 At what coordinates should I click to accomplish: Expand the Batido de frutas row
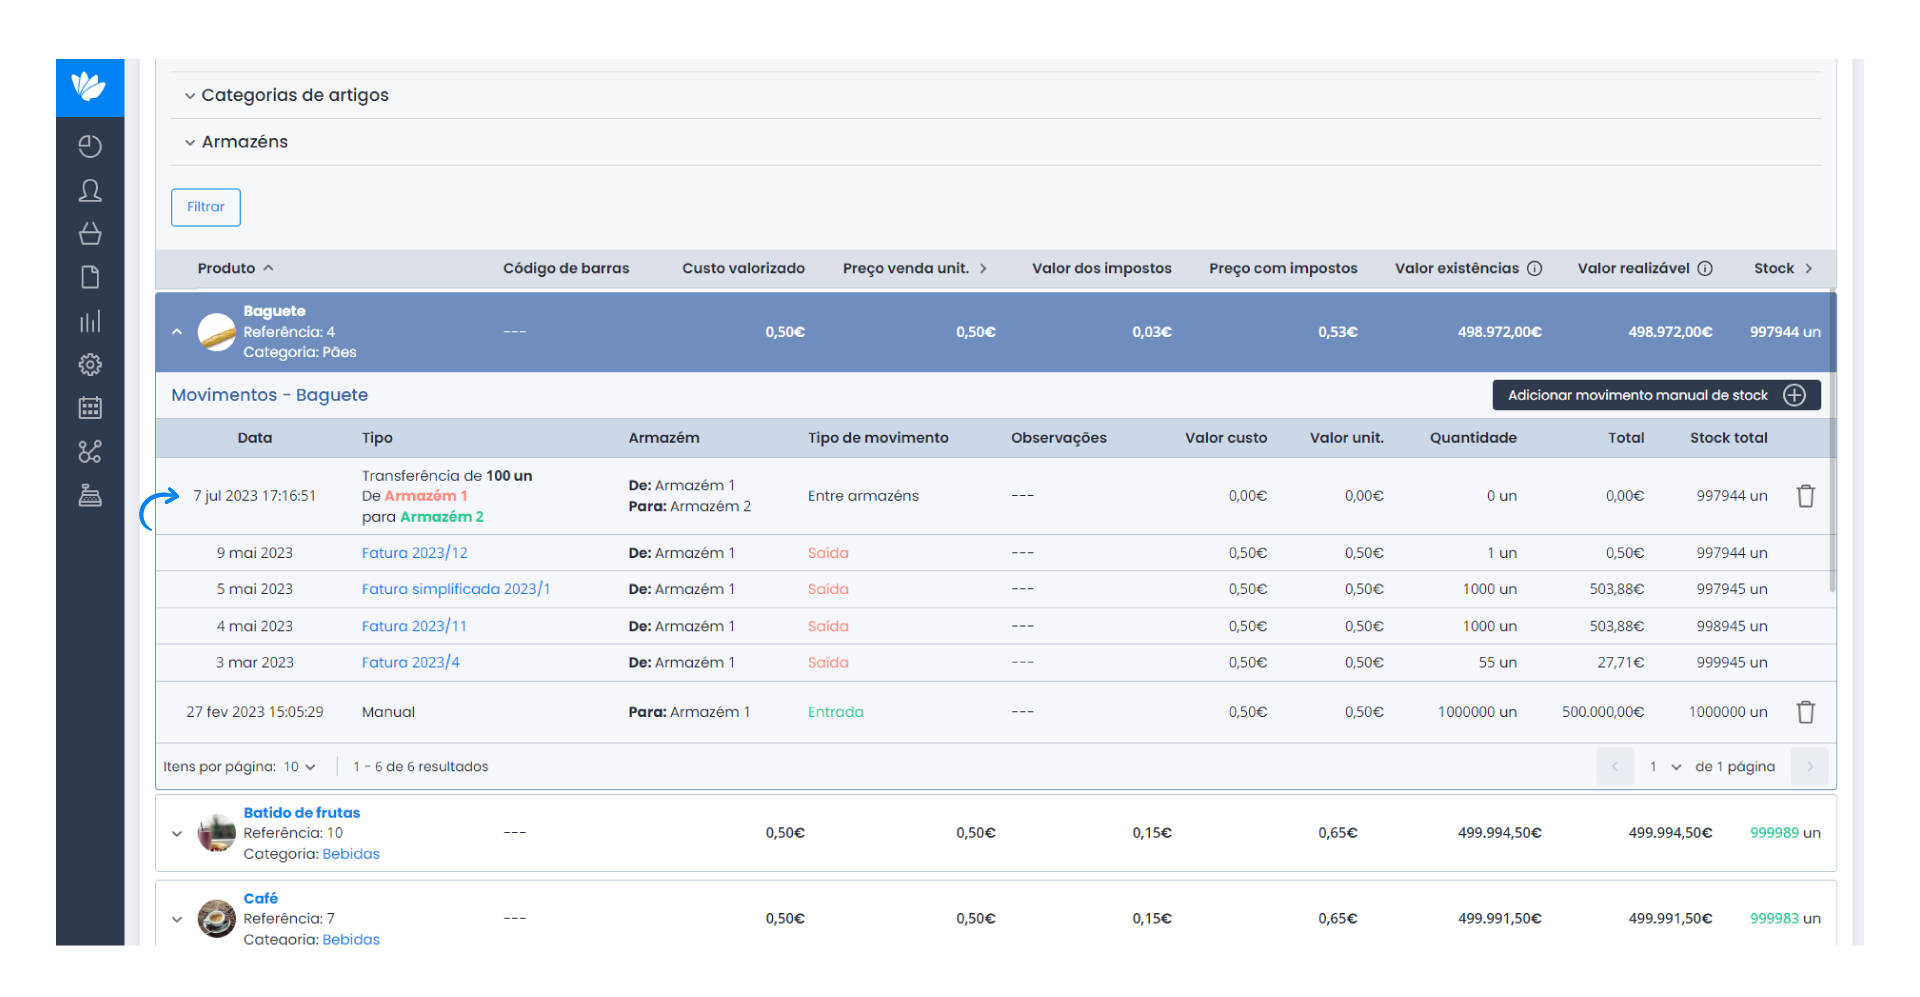(177, 833)
